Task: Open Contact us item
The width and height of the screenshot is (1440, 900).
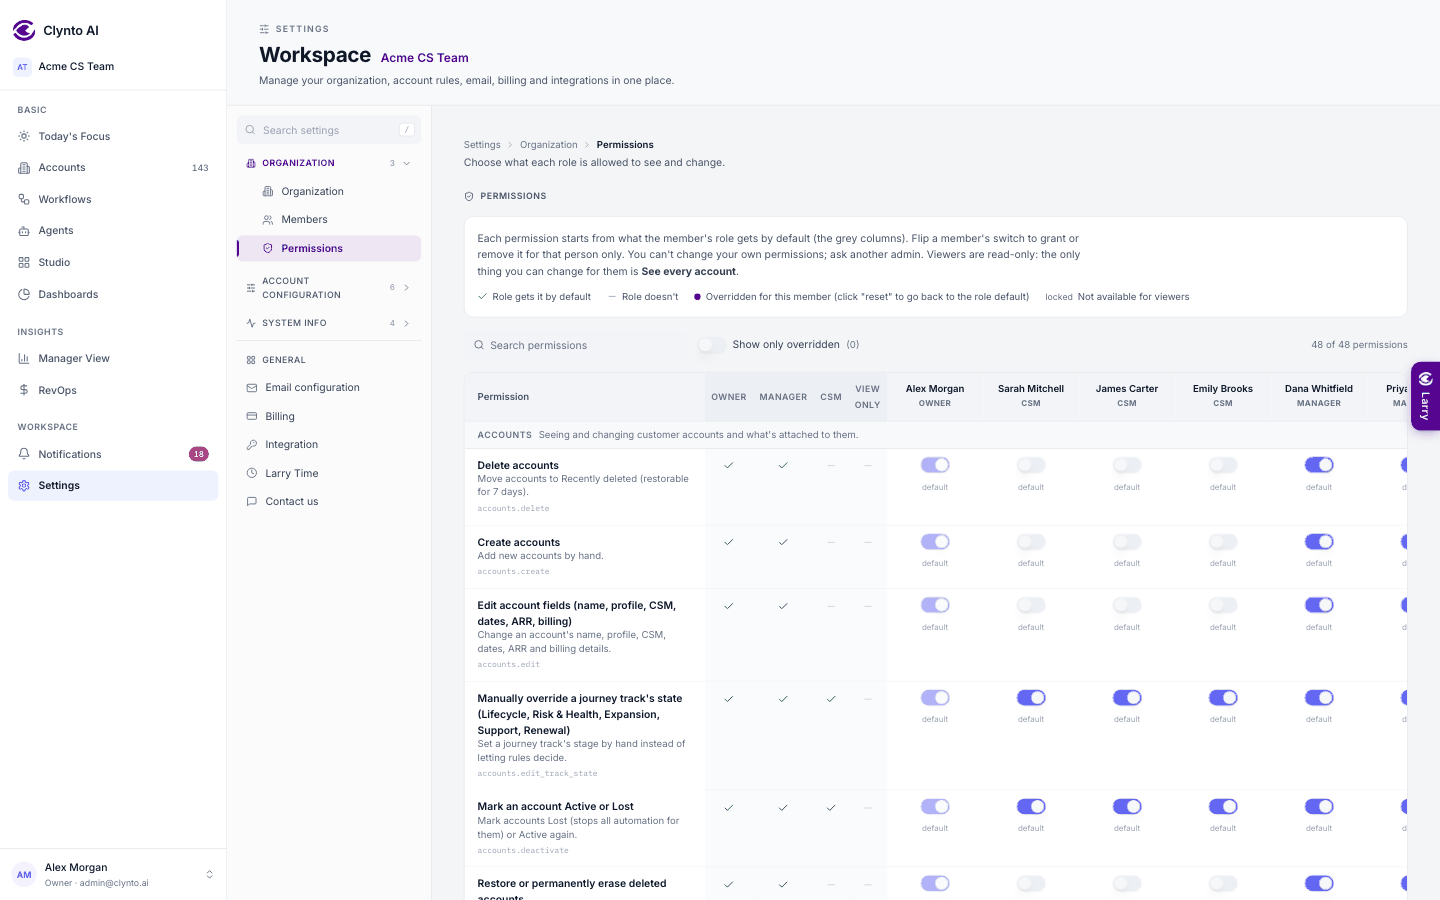Action: point(329,502)
